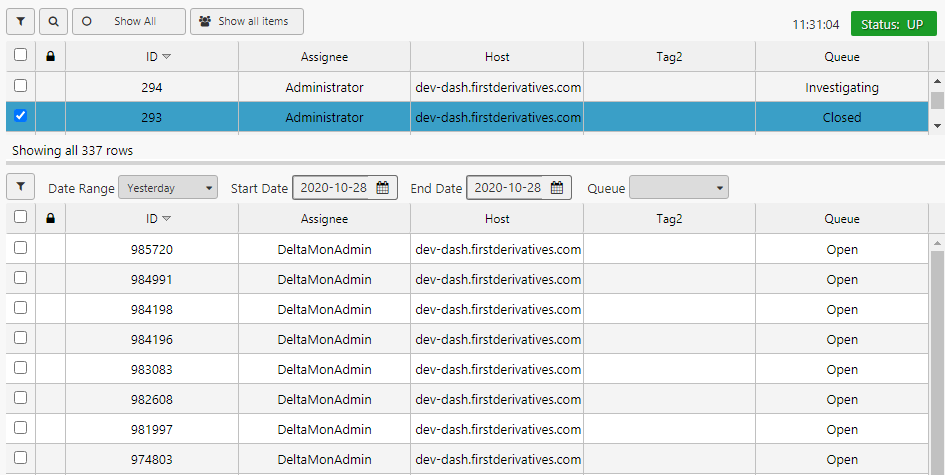The image size is (945, 475).
Task: Click the green Status: UP button
Action: [893, 24]
